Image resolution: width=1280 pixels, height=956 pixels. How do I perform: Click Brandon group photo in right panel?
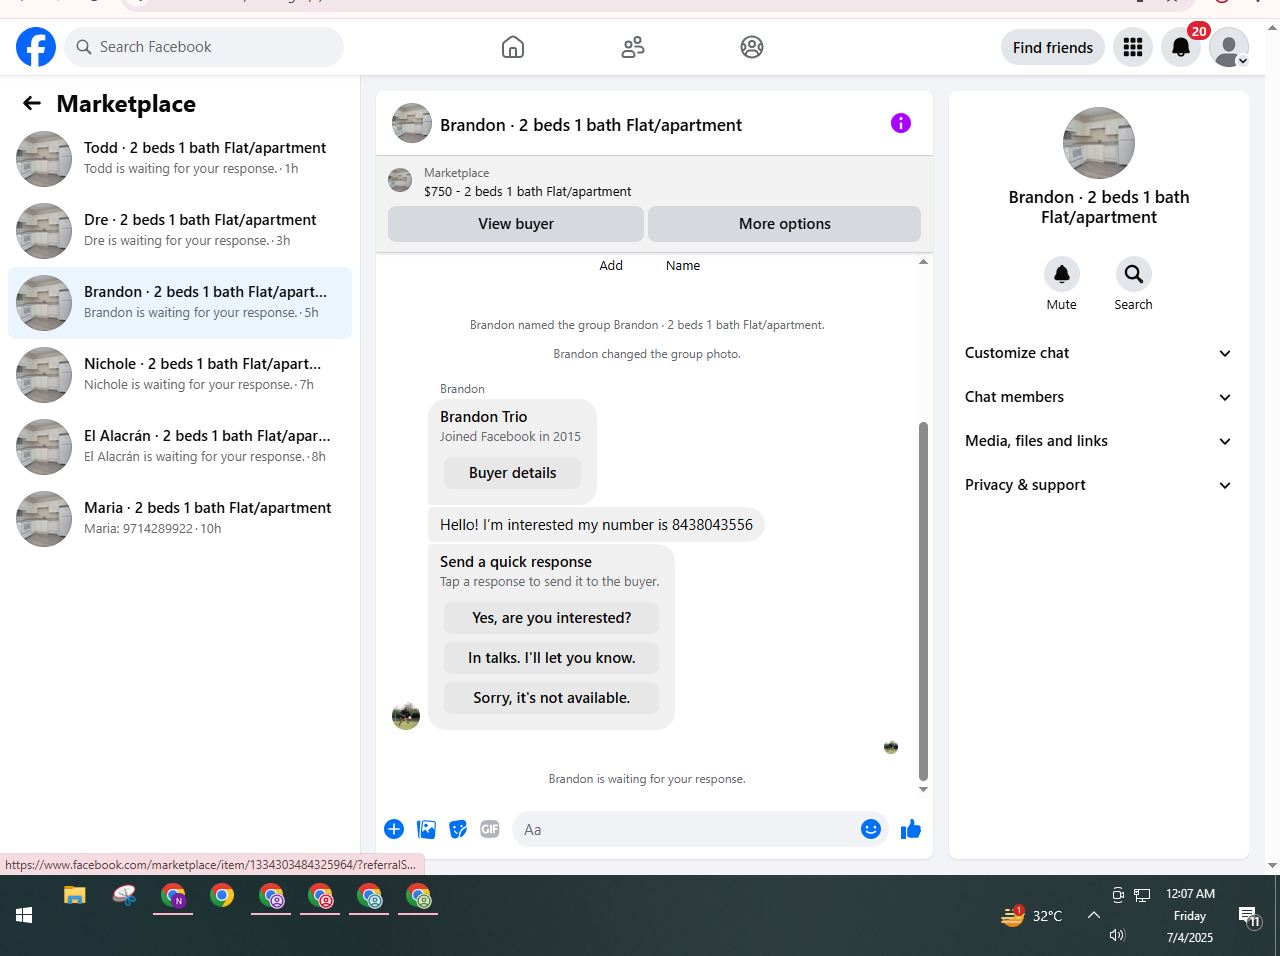point(1099,143)
